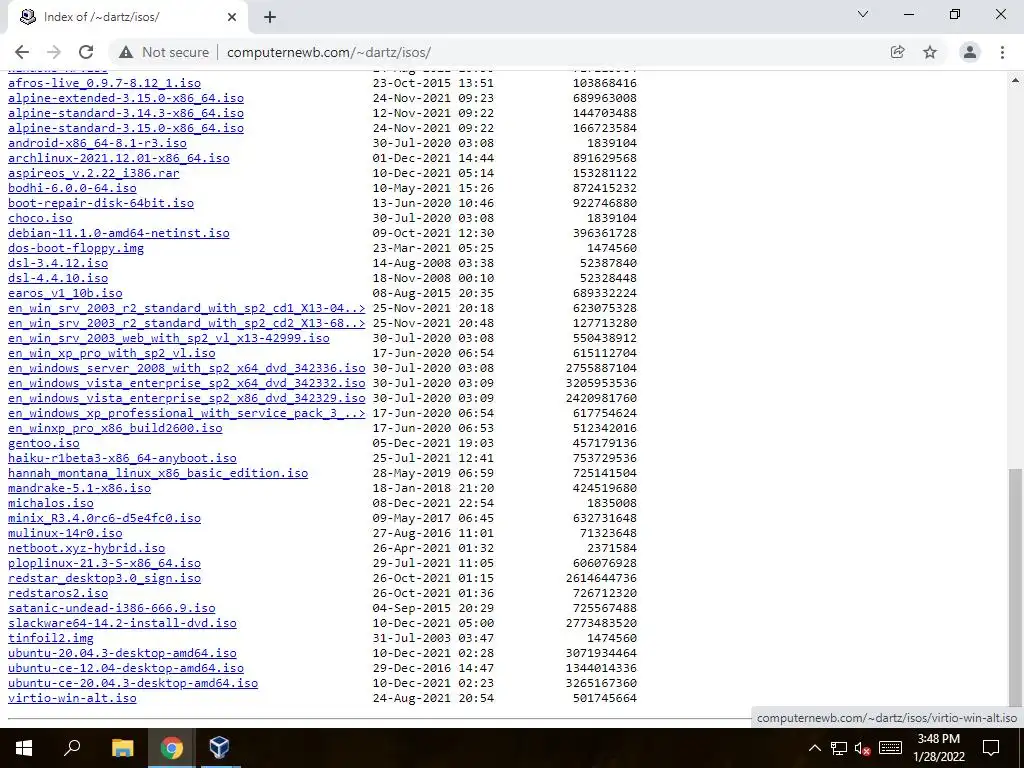Click the Not secure warning icon
This screenshot has height=768, width=1024.
pyautogui.click(x=126, y=52)
